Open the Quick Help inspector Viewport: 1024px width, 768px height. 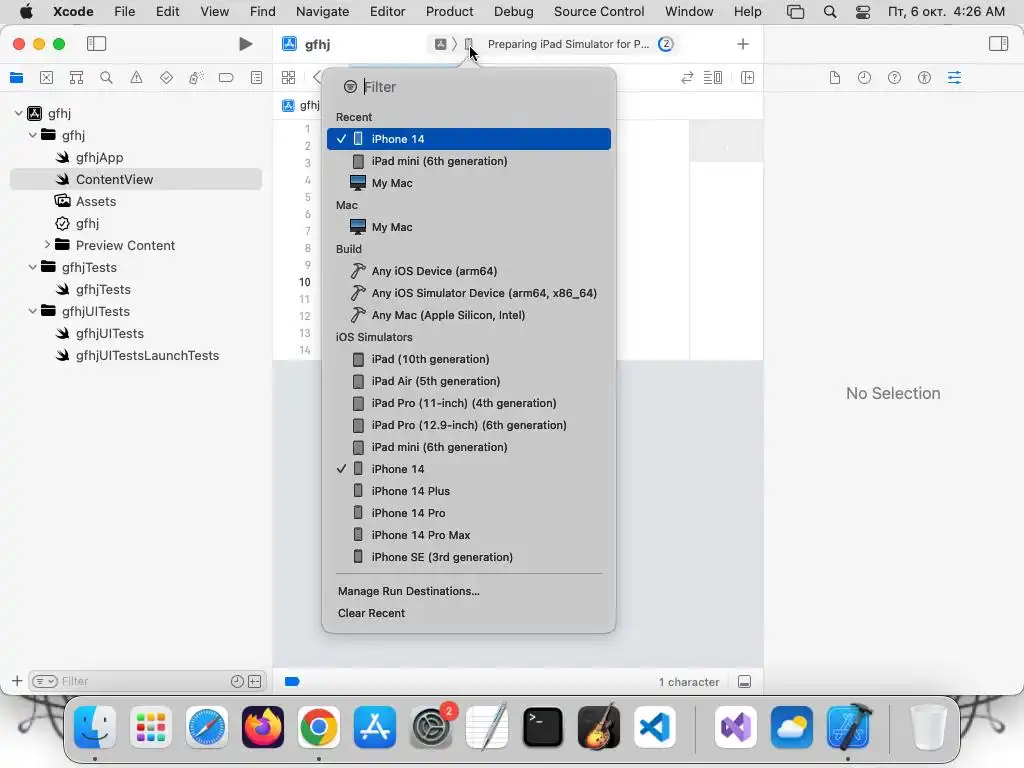coord(894,78)
